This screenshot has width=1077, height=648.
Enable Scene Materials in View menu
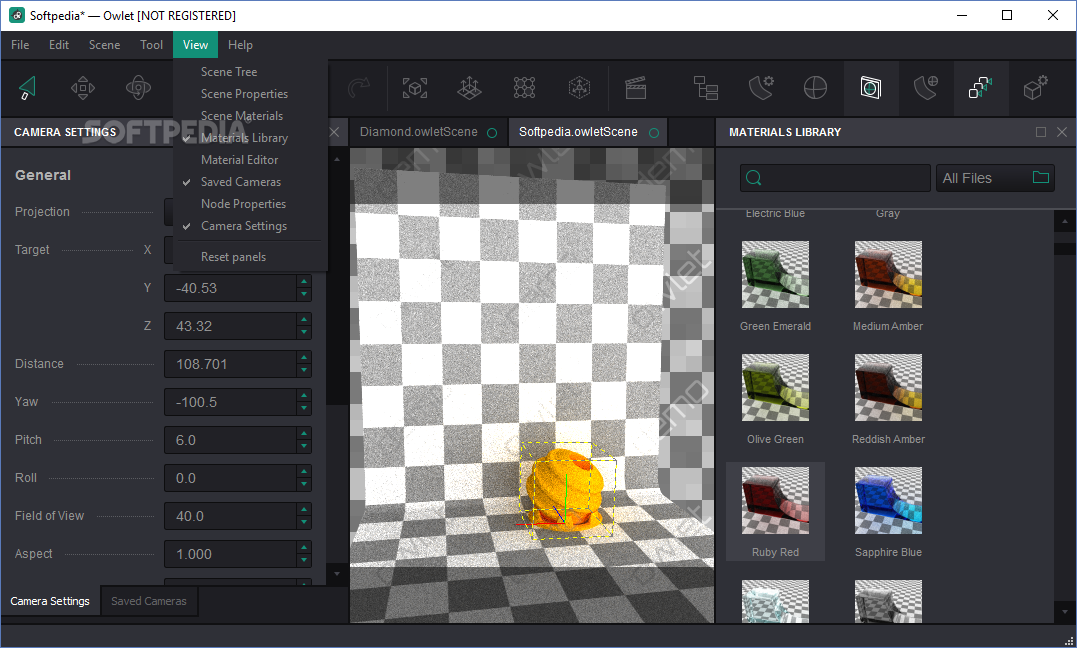250,115
